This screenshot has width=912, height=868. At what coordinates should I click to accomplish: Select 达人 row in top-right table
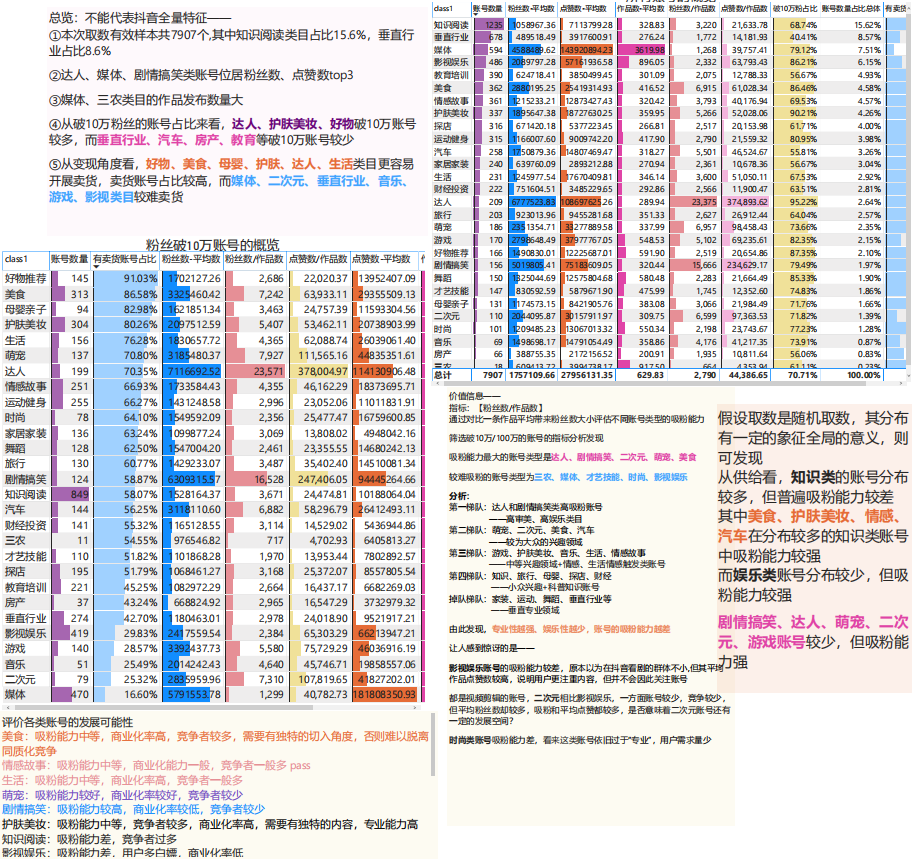(x=669, y=202)
